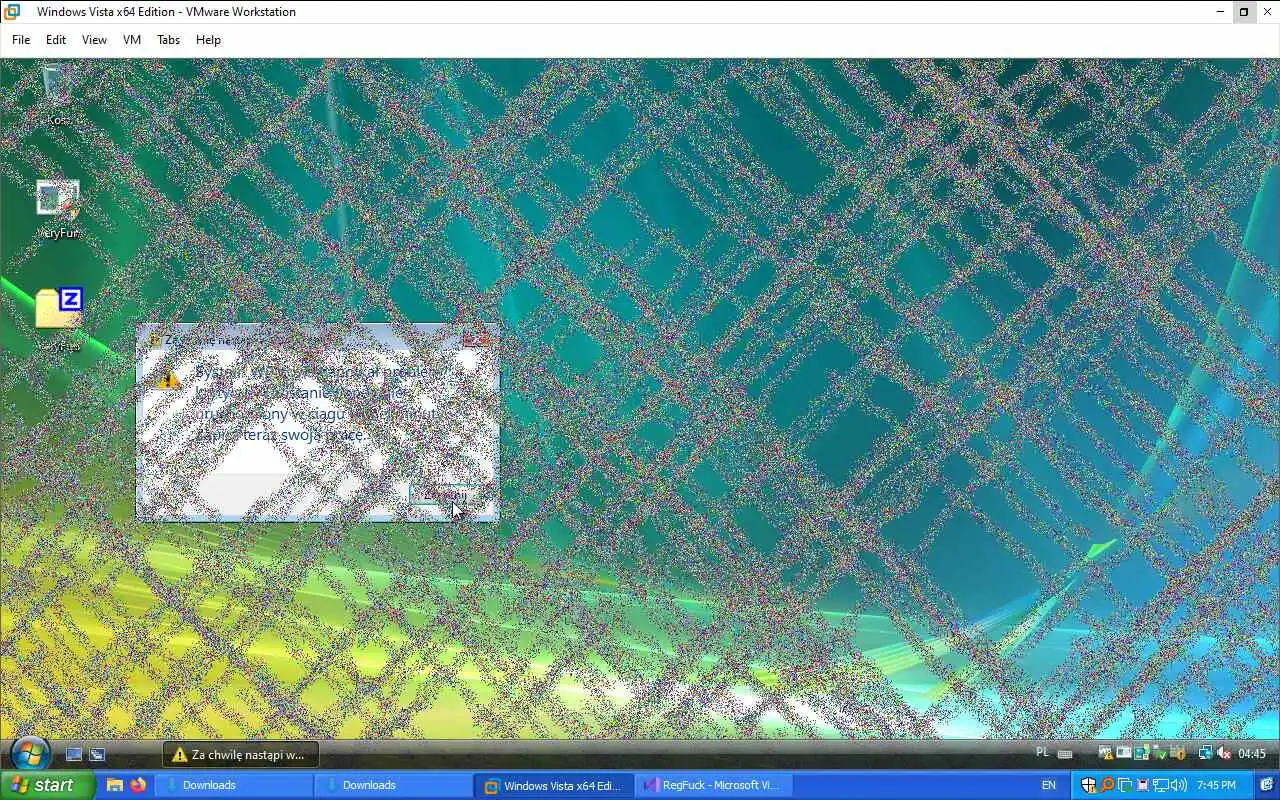Open the host Start button
Viewport: 1280px width, 800px height.
coord(48,785)
